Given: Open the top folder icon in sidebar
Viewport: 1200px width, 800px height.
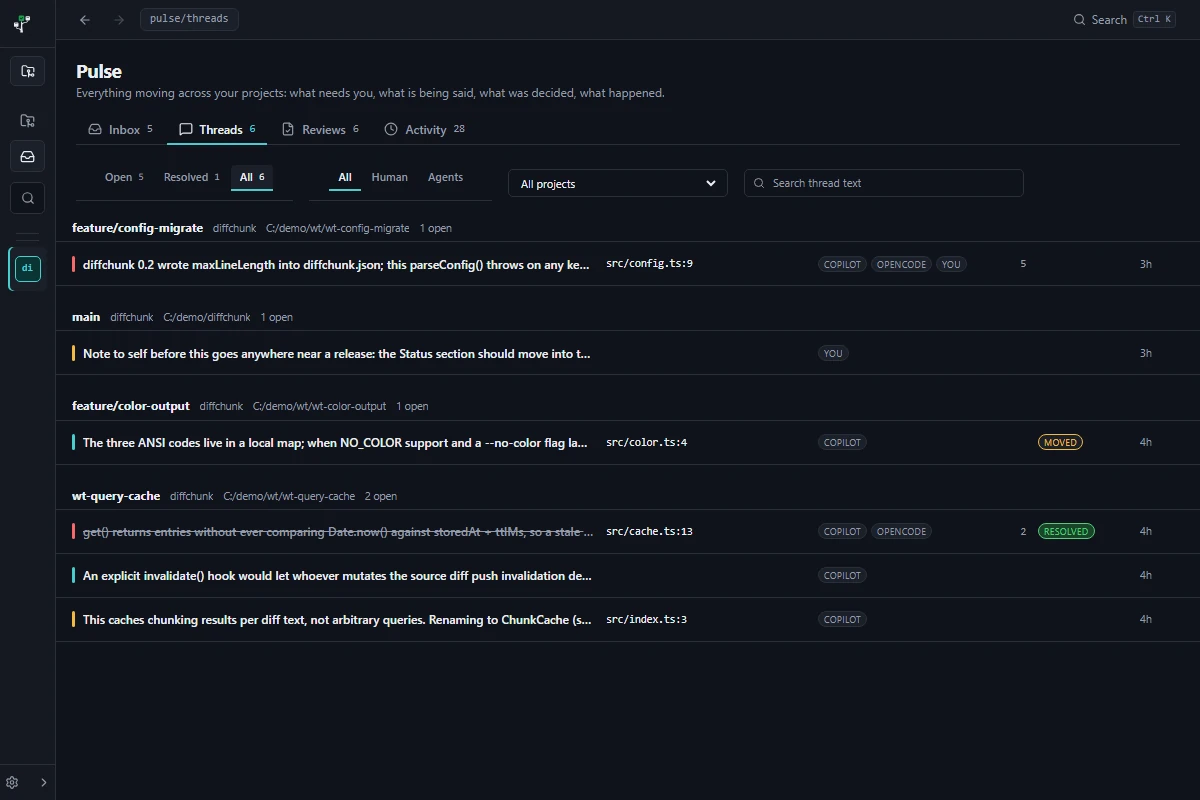Looking at the screenshot, I should [28, 71].
